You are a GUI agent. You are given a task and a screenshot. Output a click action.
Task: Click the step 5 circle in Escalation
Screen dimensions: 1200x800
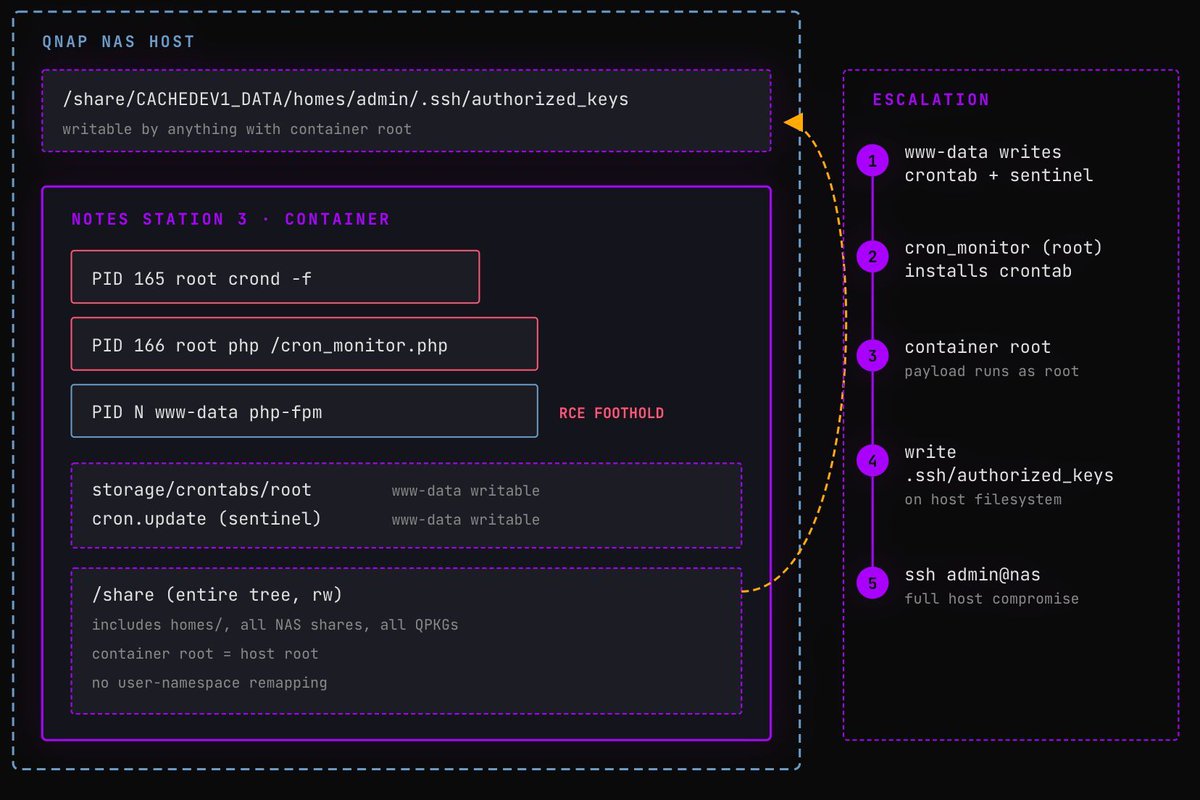[872, 583]
